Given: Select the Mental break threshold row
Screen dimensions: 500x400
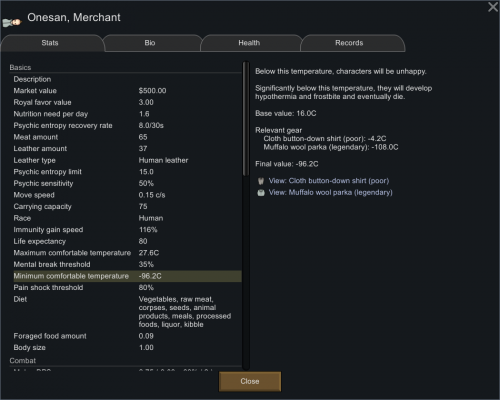Looking at the screenshot, I should [127, 265].
